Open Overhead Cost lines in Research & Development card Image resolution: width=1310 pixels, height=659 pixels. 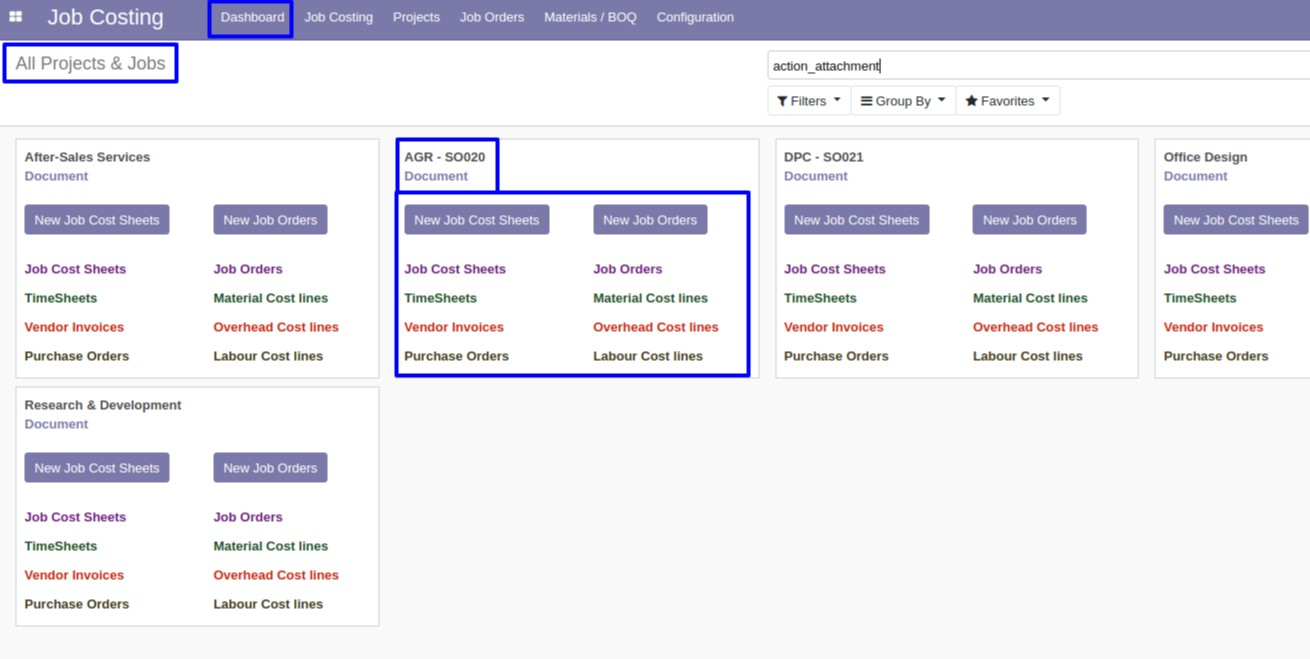pyautogui.click(x=276, y=575)
